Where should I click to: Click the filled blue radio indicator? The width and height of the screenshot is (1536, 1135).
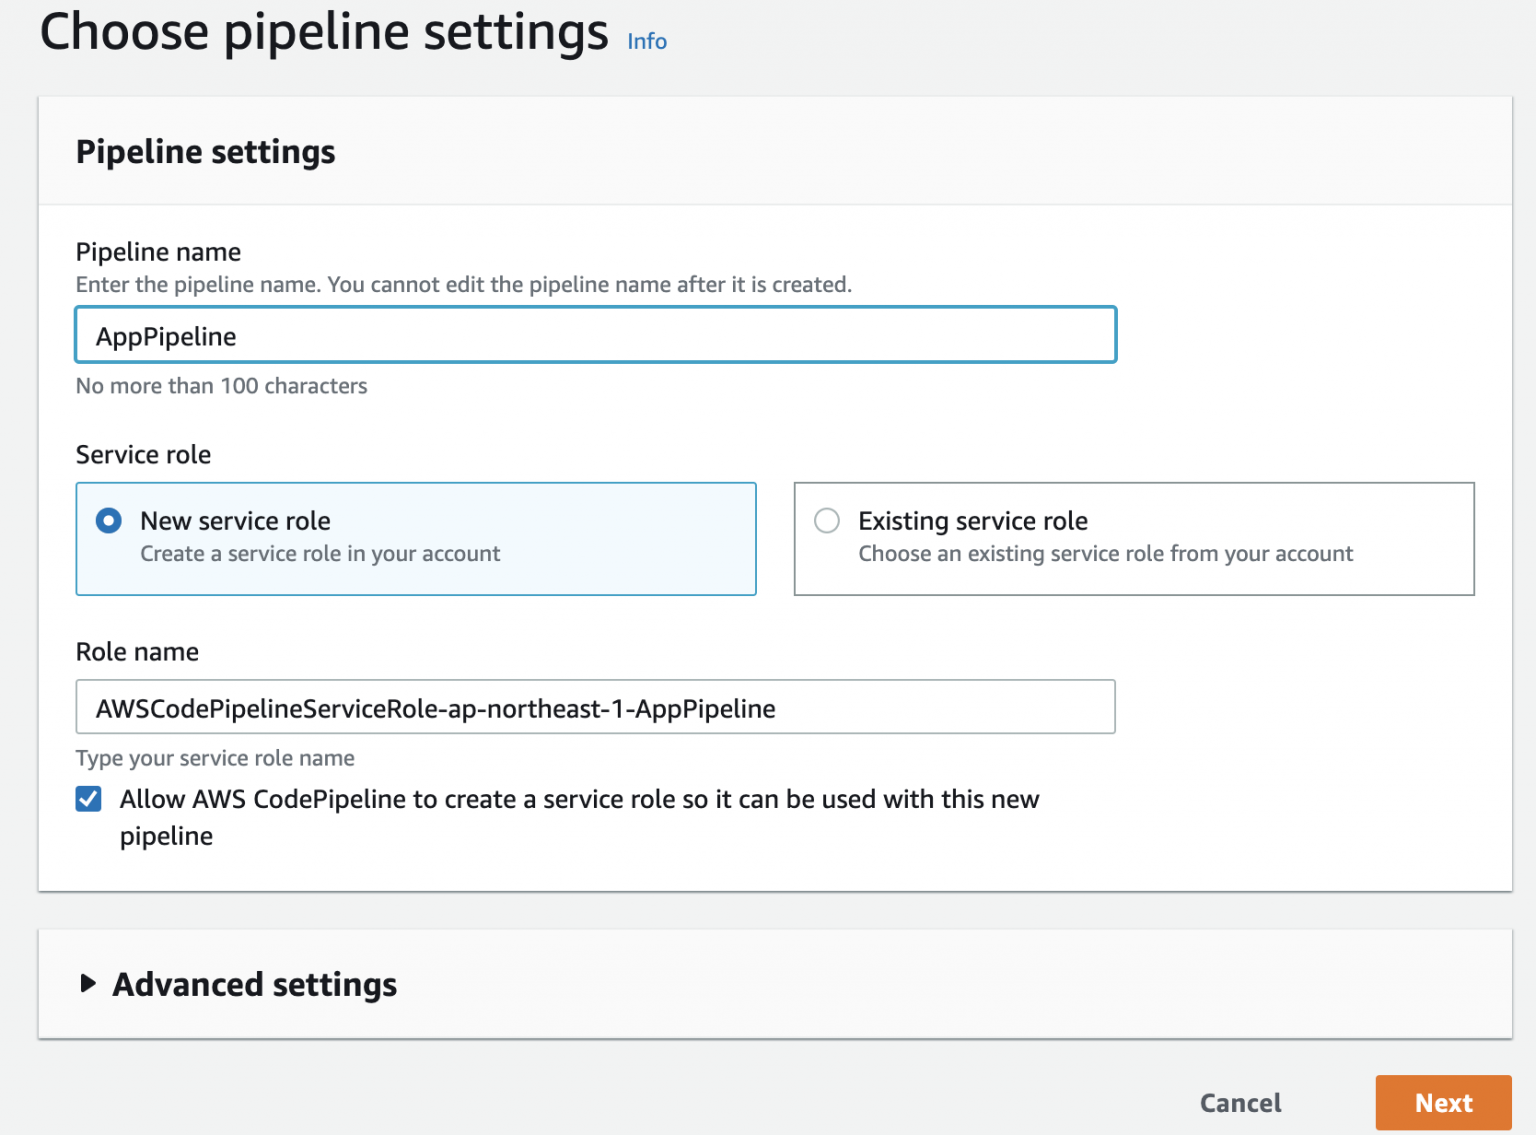click(108, 520)
